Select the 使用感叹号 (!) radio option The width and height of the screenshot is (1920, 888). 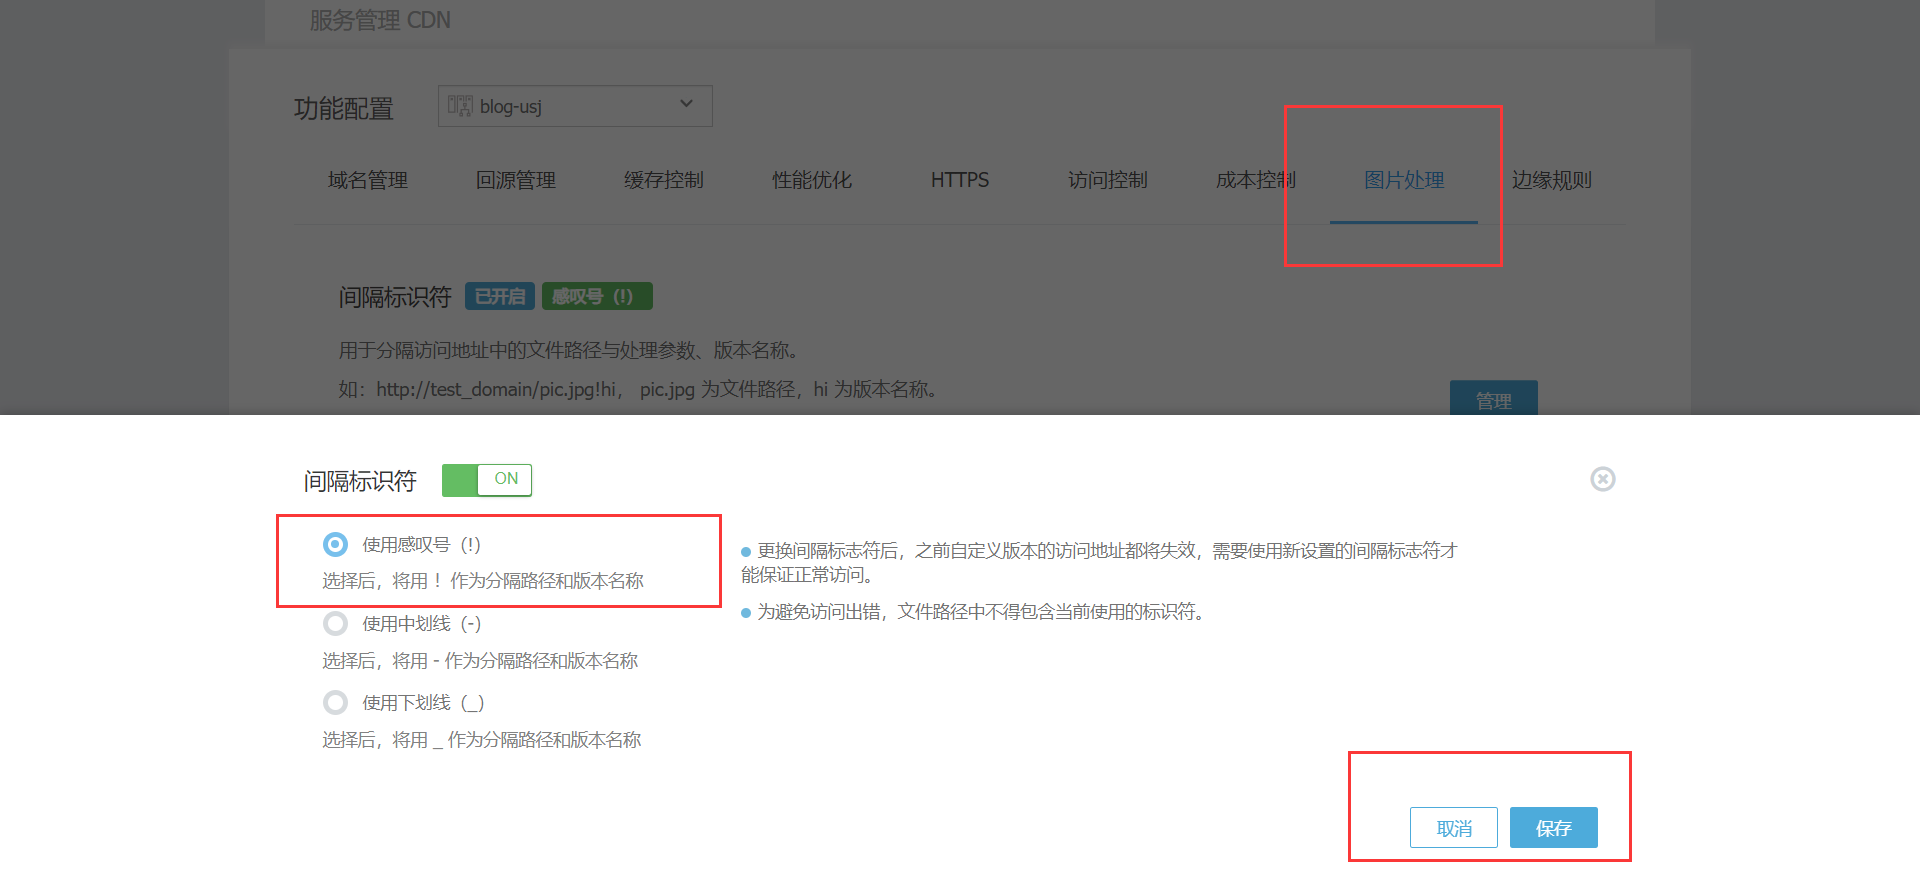pos(336,544)
